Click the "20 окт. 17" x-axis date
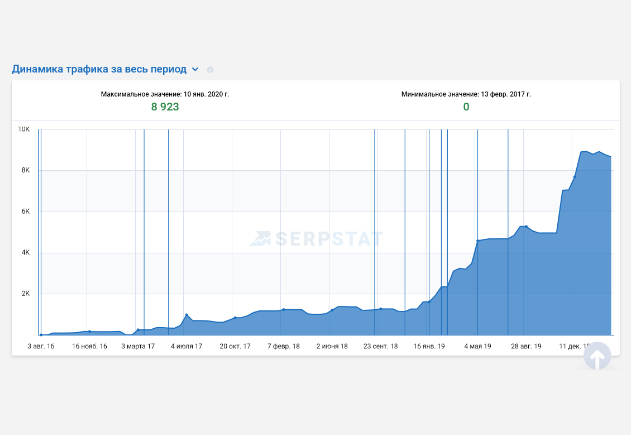 [x=235, y=346]
